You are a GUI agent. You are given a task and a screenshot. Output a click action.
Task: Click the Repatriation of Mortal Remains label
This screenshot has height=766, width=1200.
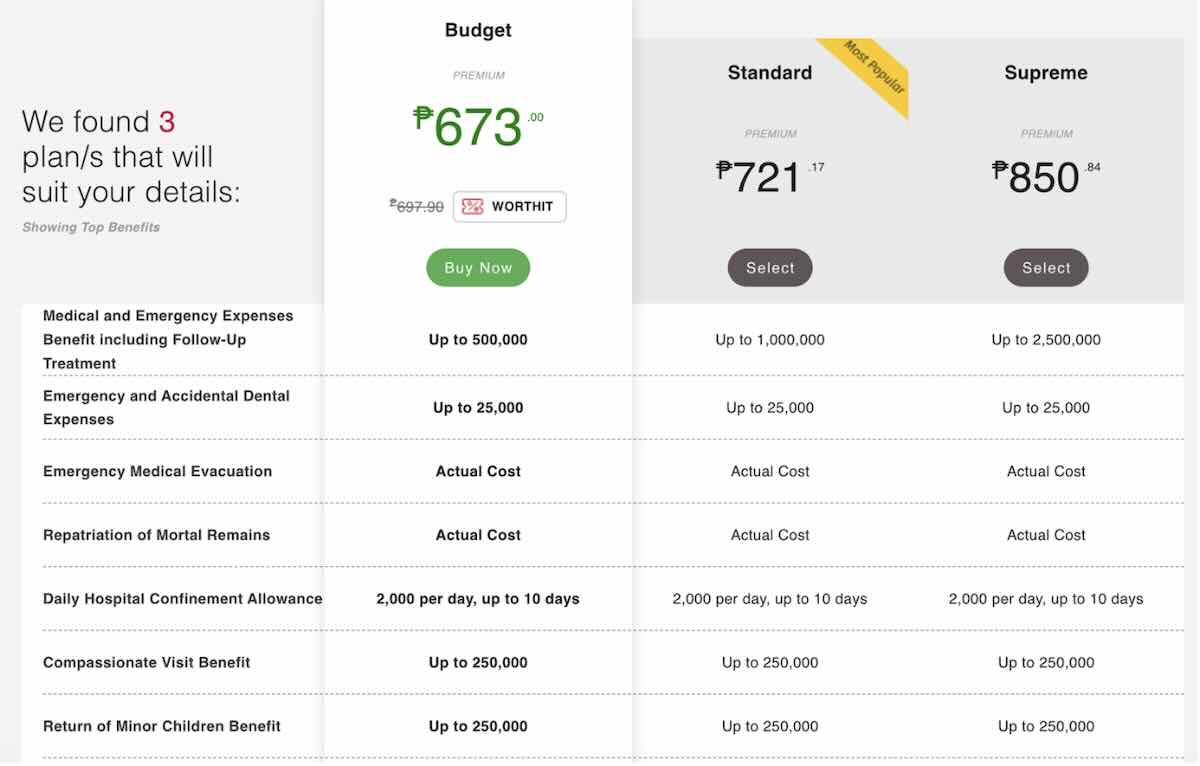pyautogui.click(x=156, y=535)
